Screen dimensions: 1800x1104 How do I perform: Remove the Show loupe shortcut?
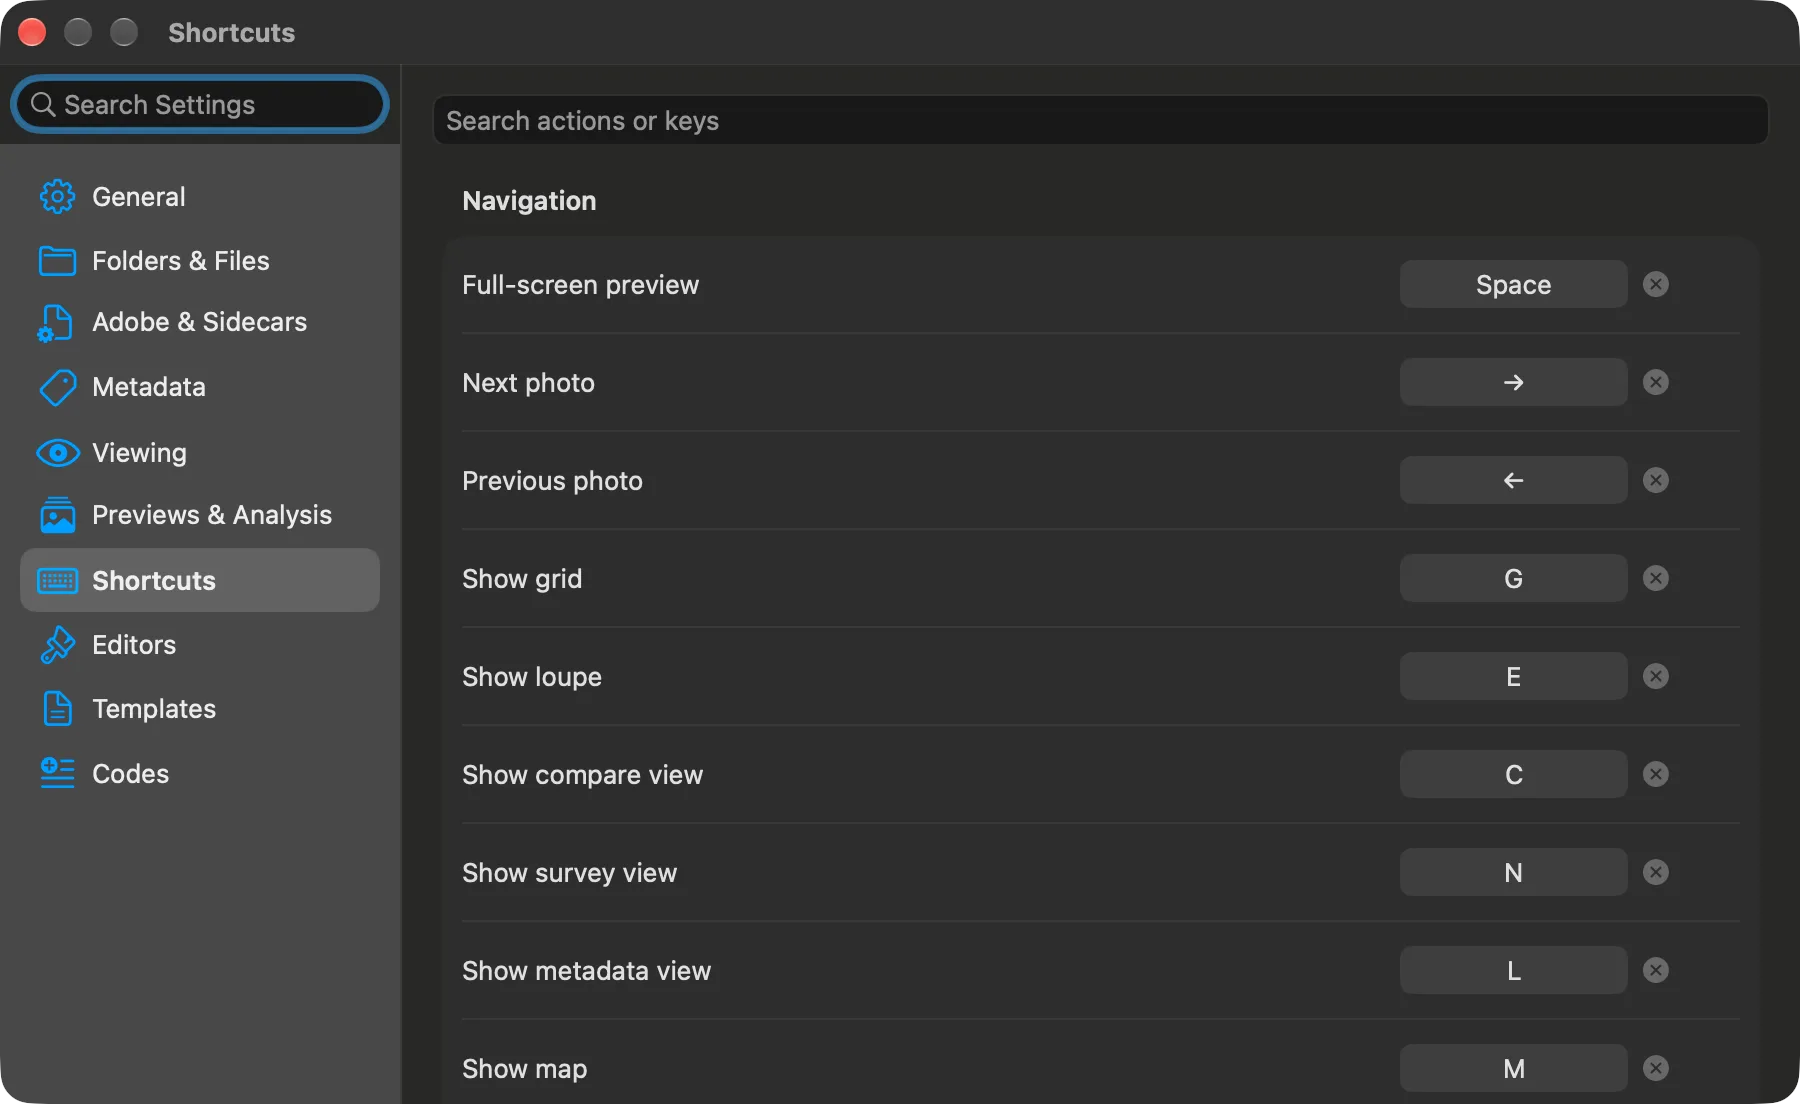click(1656, 677)
